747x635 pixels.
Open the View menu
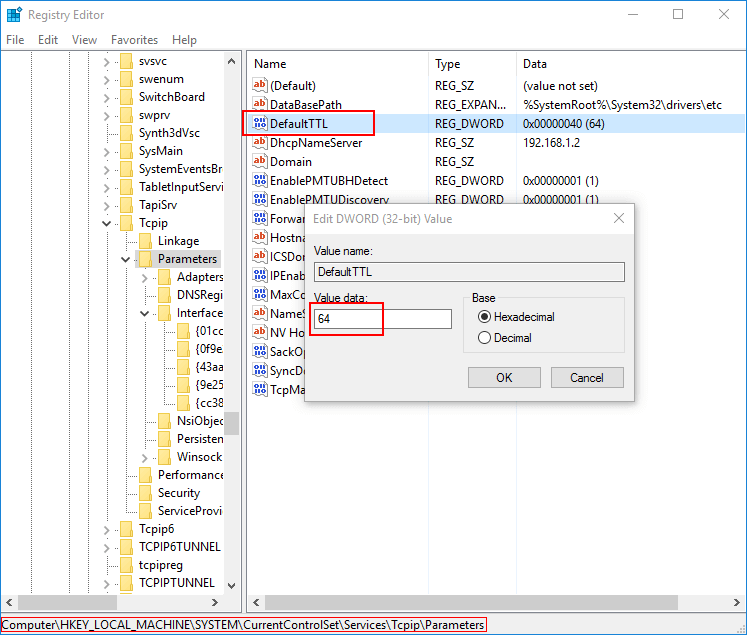tap(84, 40)
